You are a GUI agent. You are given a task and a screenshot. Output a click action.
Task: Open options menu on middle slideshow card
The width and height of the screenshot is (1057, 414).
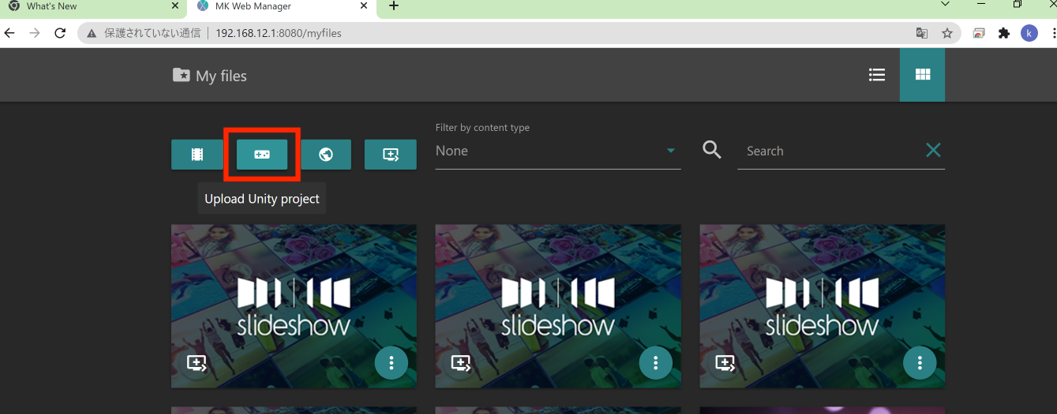coord(655,363)
